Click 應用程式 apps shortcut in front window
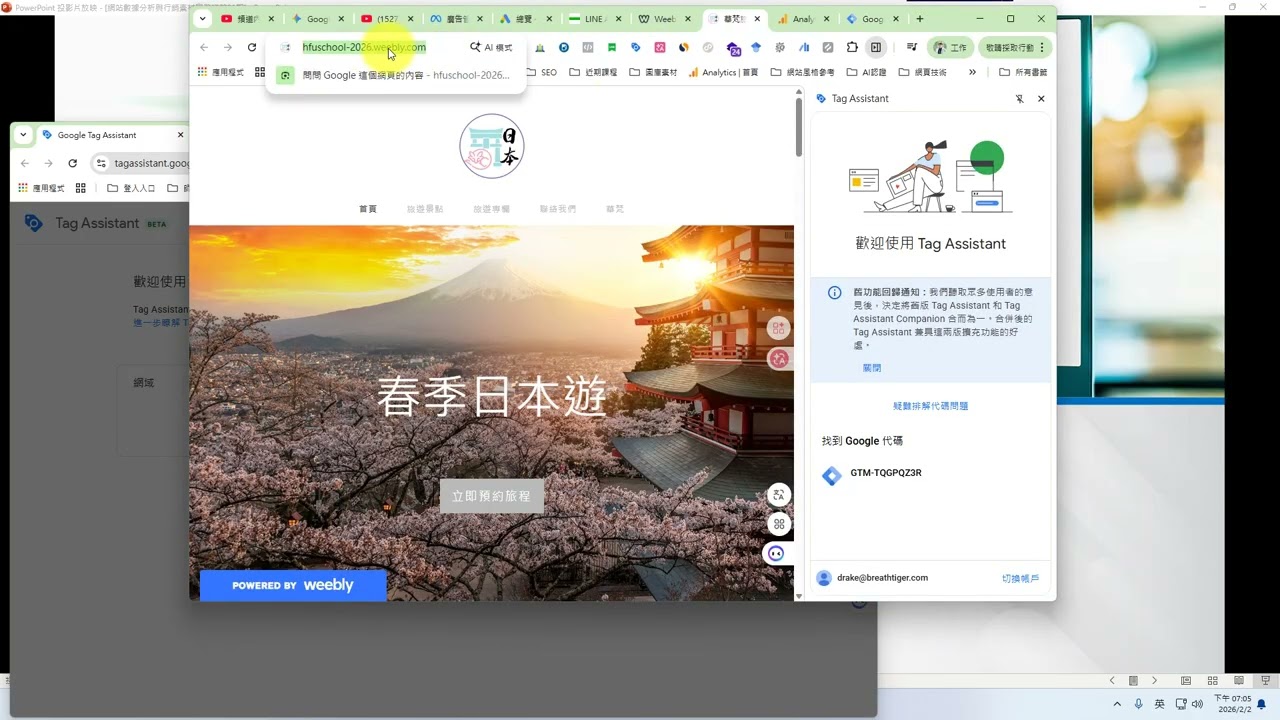1280x720 pixels. 221,72
